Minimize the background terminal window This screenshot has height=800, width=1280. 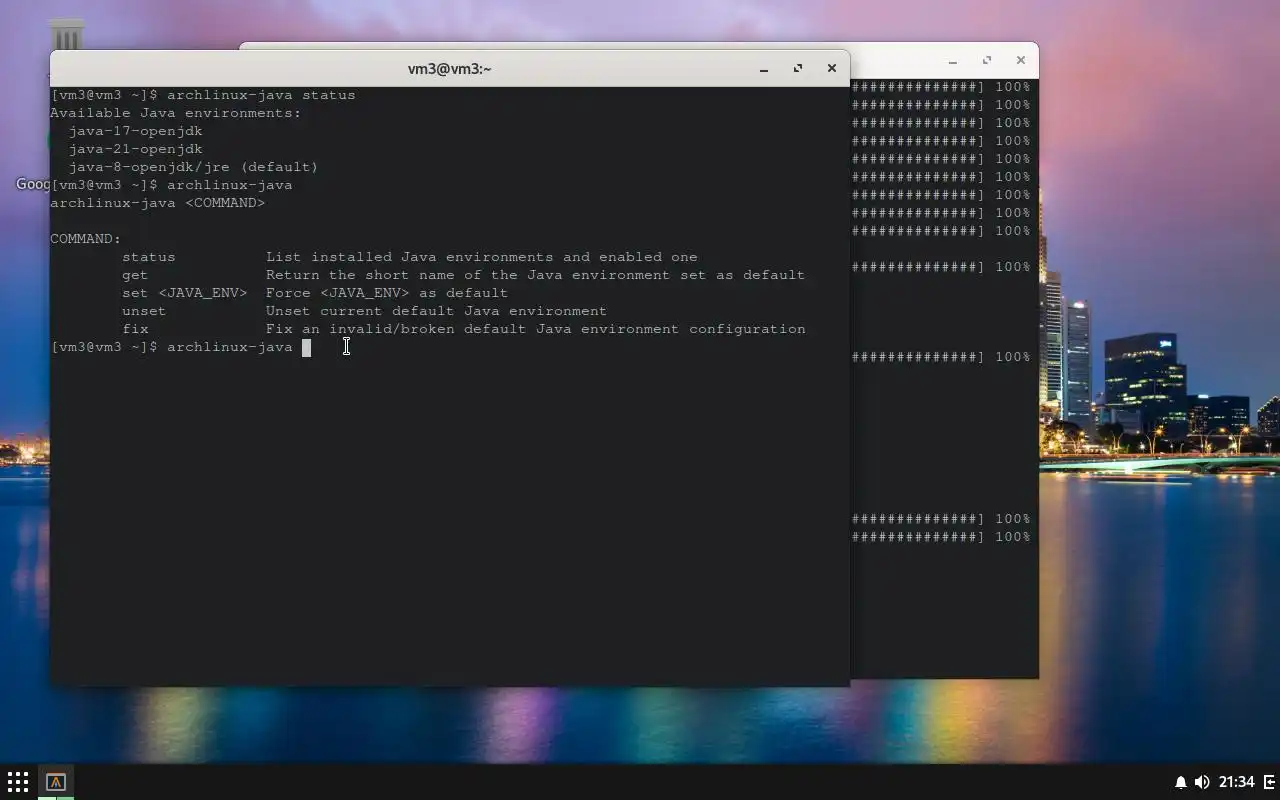coord(953,61)
